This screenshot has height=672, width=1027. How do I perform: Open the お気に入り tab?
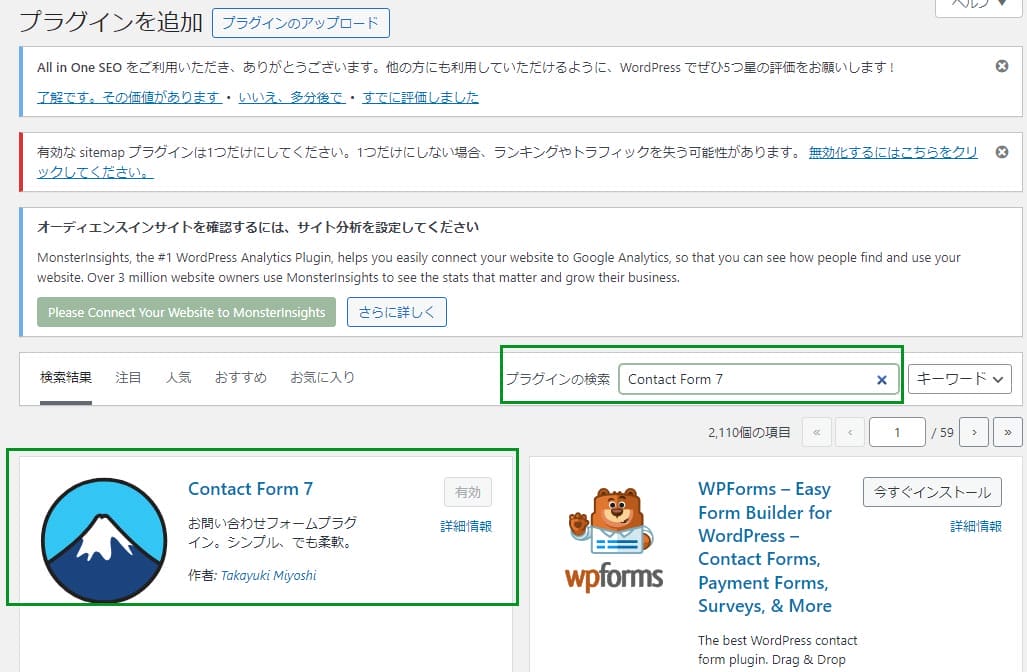click(x=322, y=377)
